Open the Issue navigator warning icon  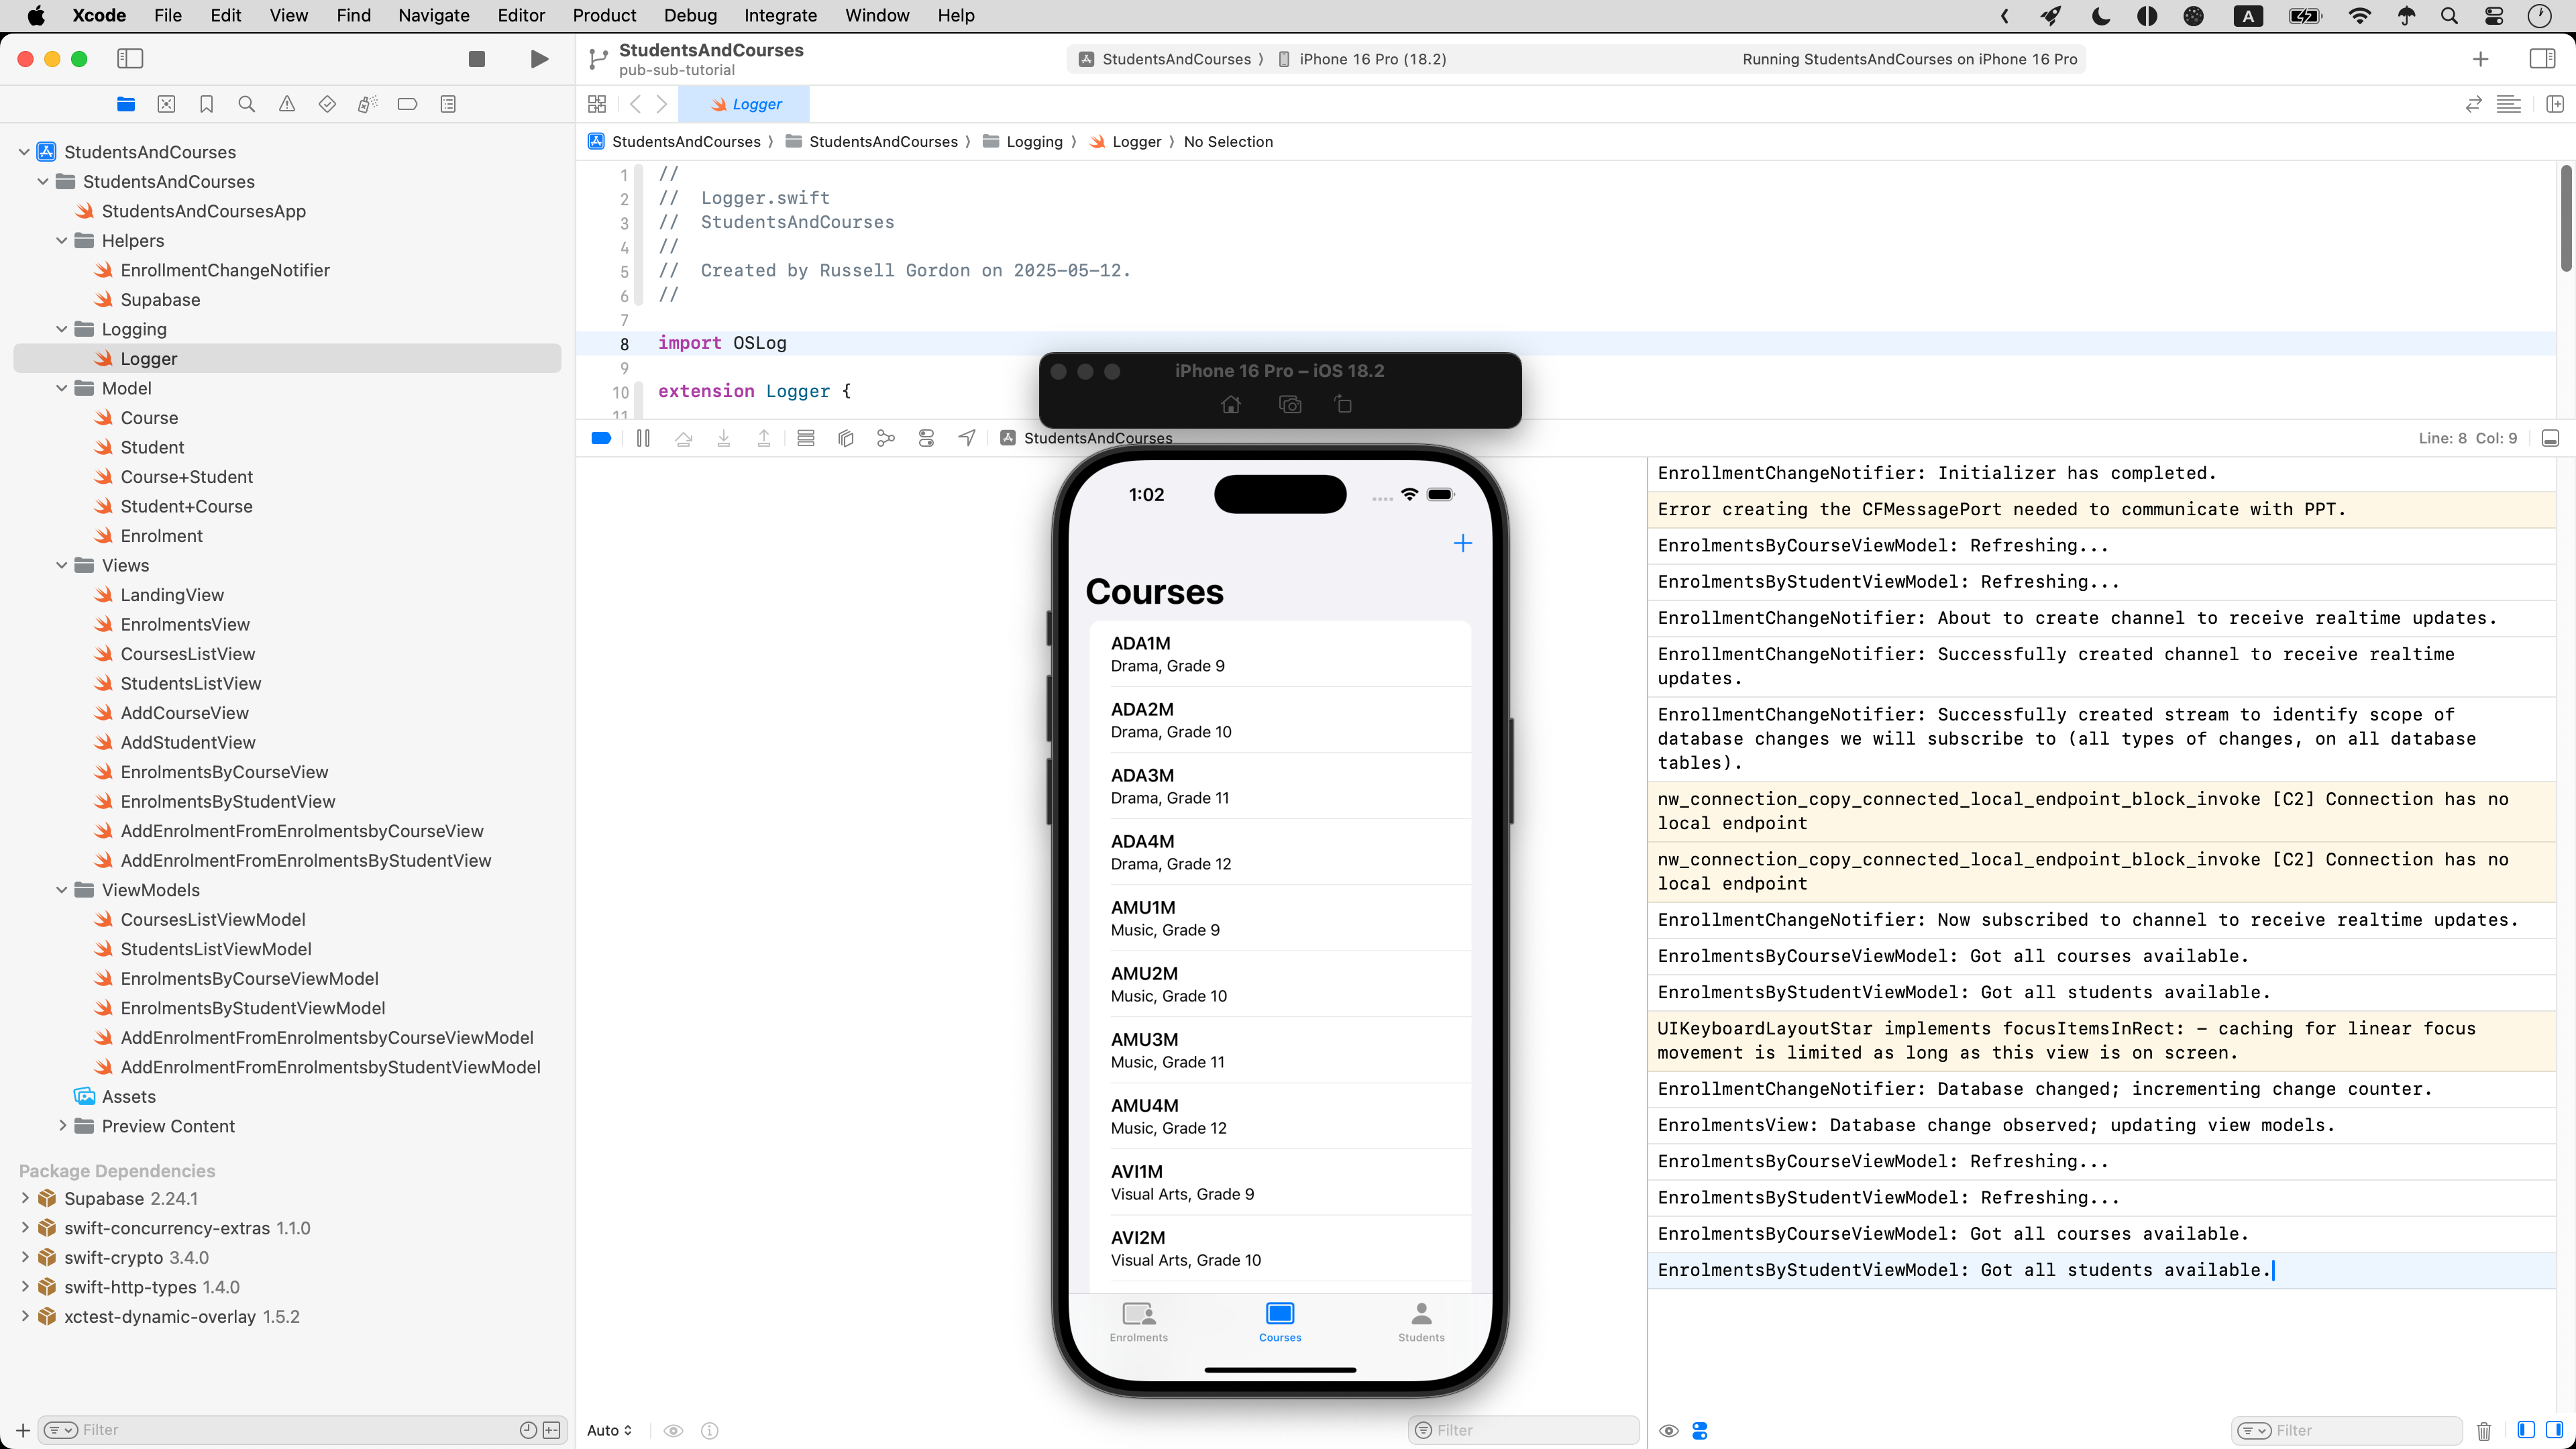[x=287, y=104]
